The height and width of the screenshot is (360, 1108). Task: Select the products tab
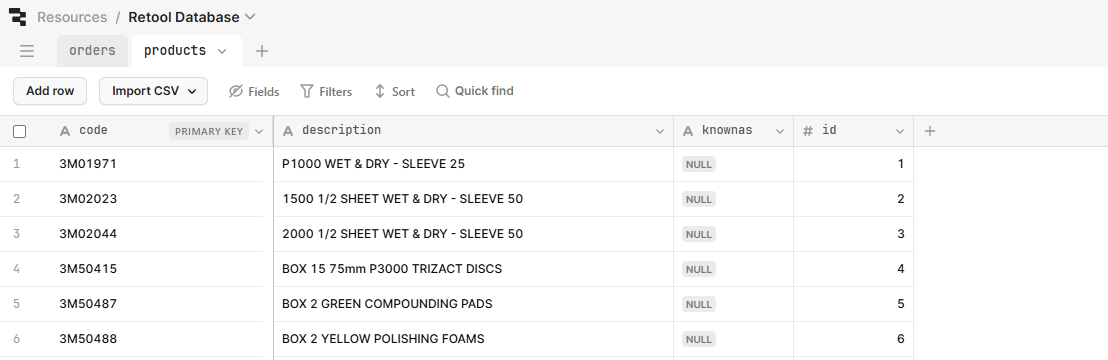click(175, 51)
